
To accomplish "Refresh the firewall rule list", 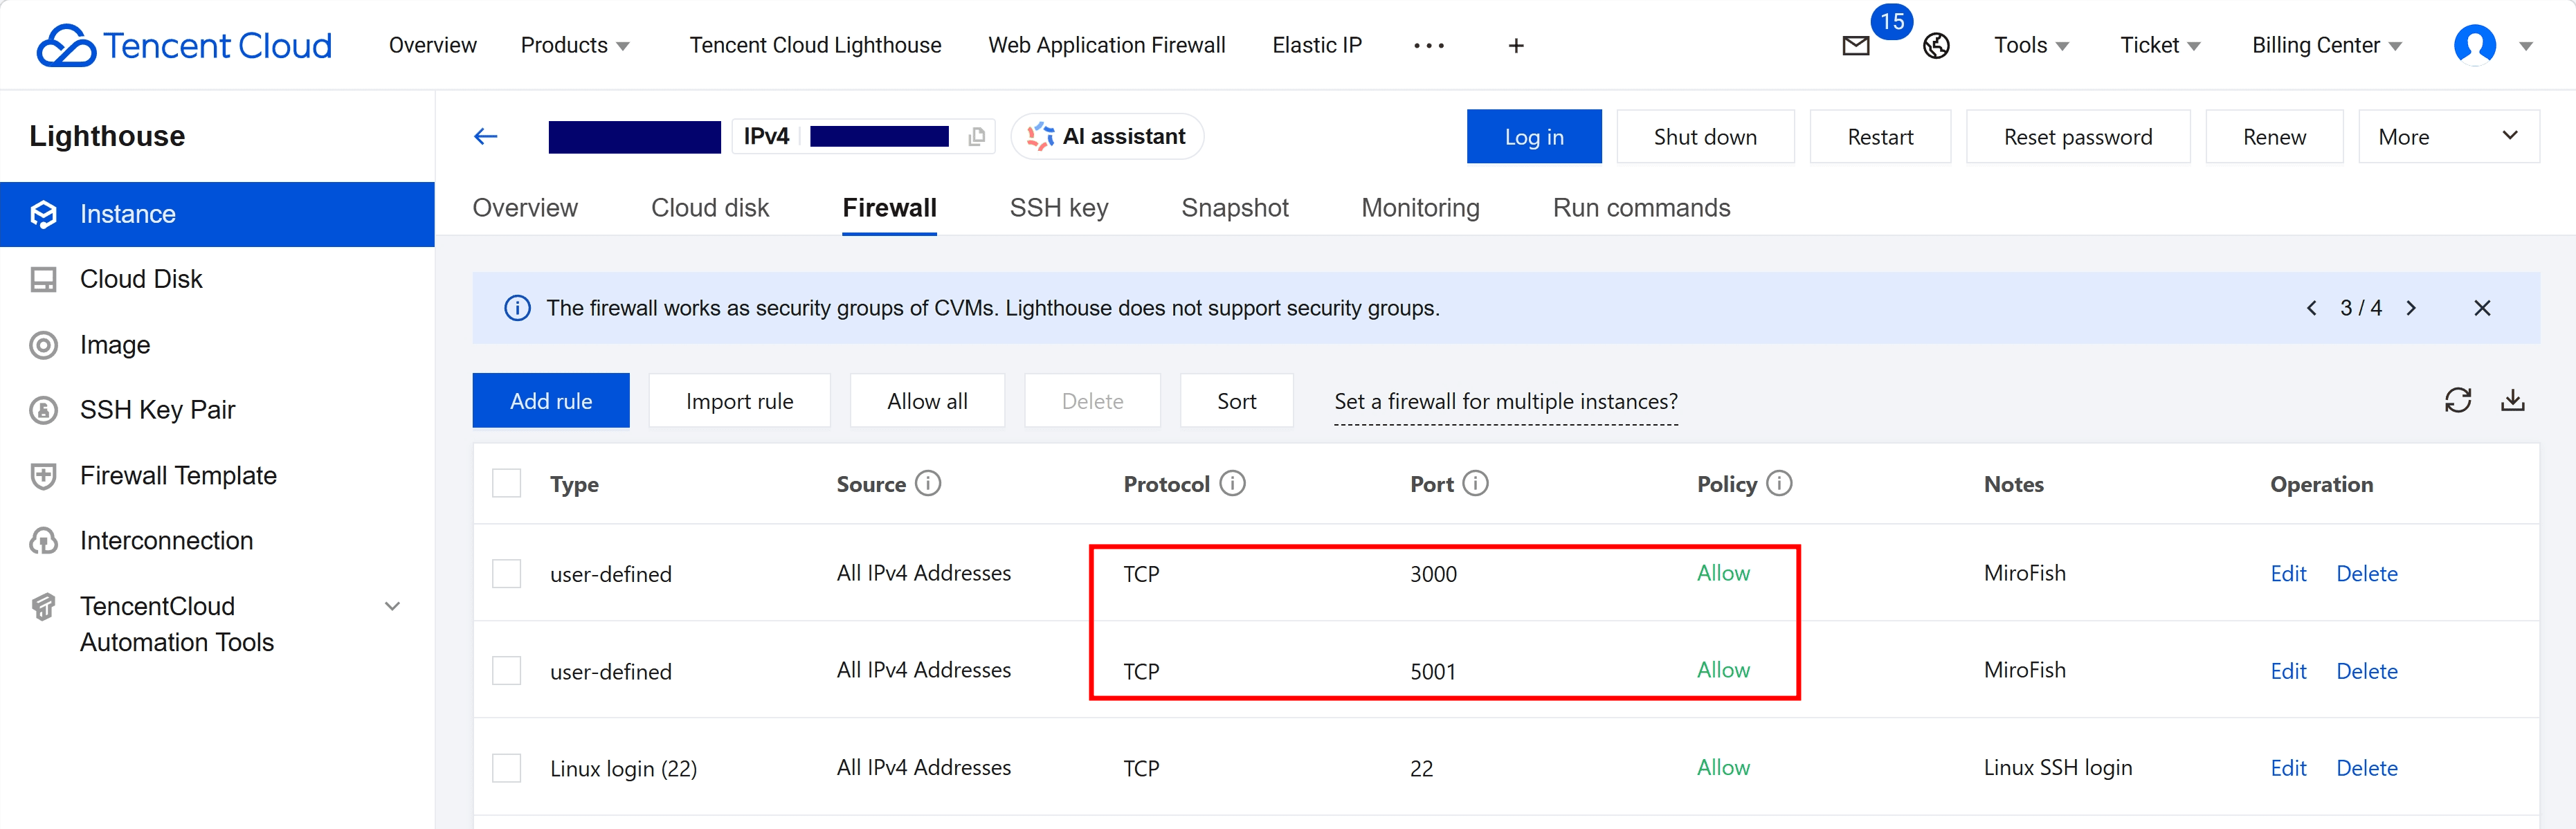I will pyautogui.click(x=2458, y=400).
